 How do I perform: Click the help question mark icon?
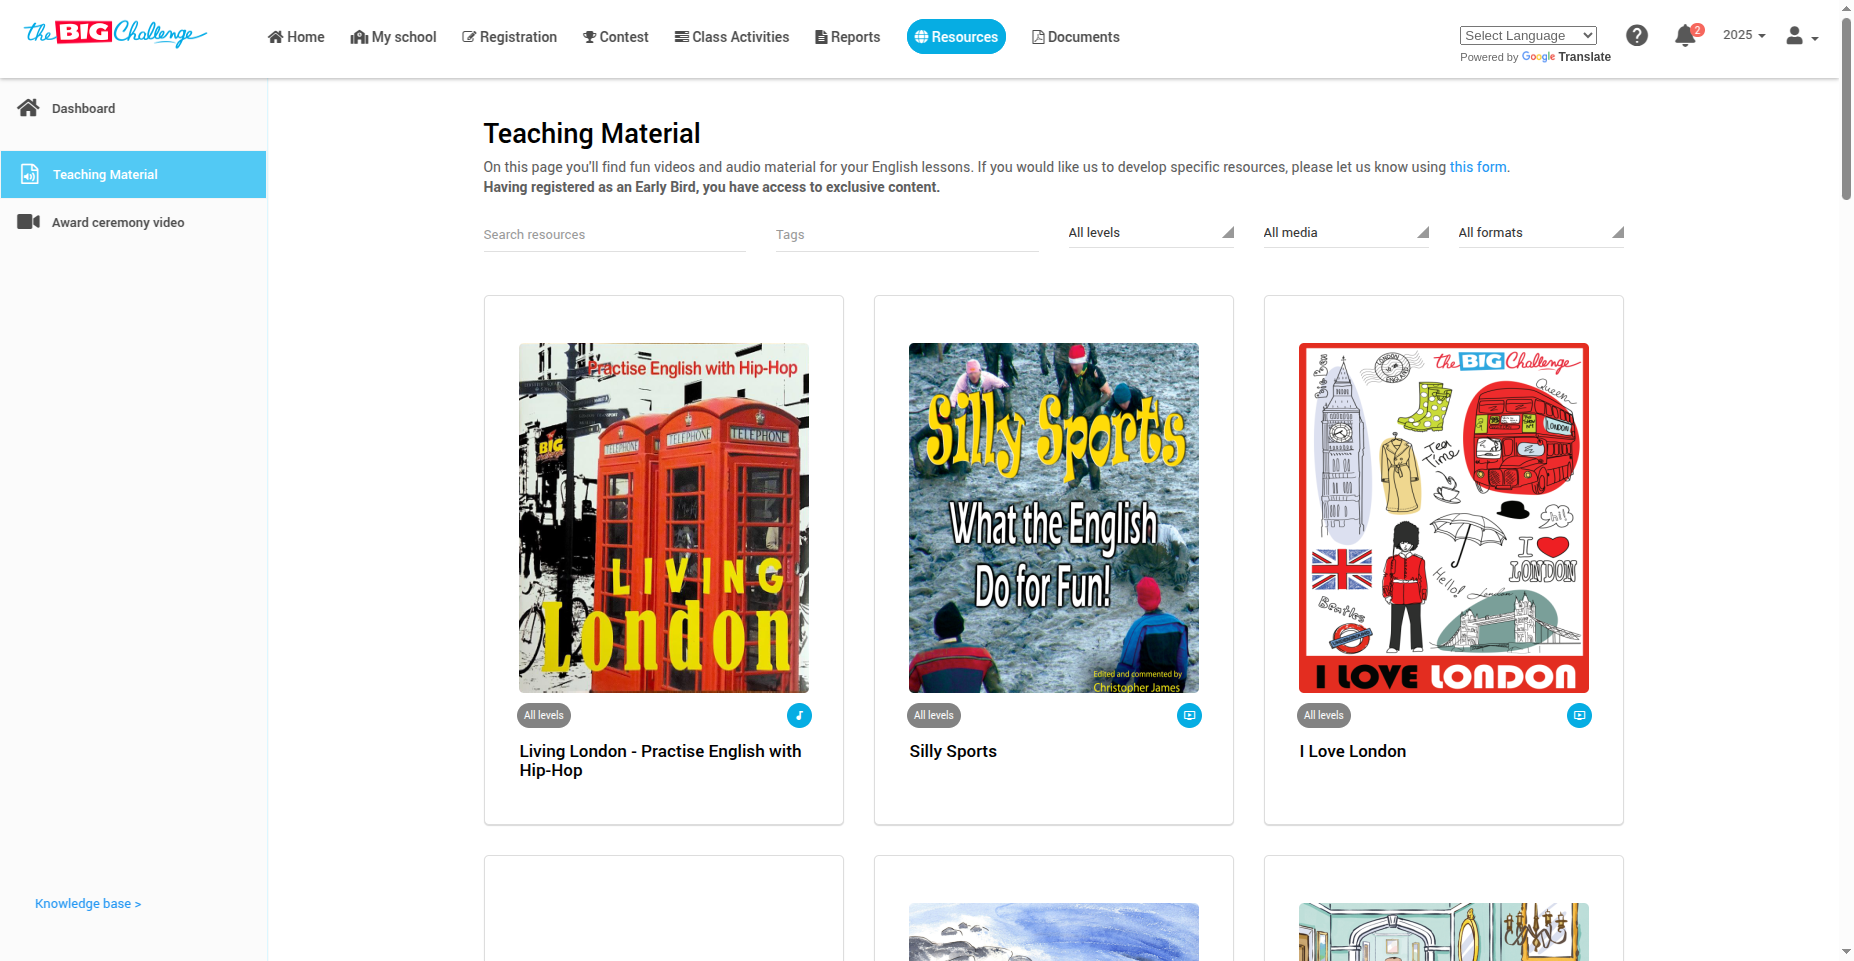pos(1637,36)
